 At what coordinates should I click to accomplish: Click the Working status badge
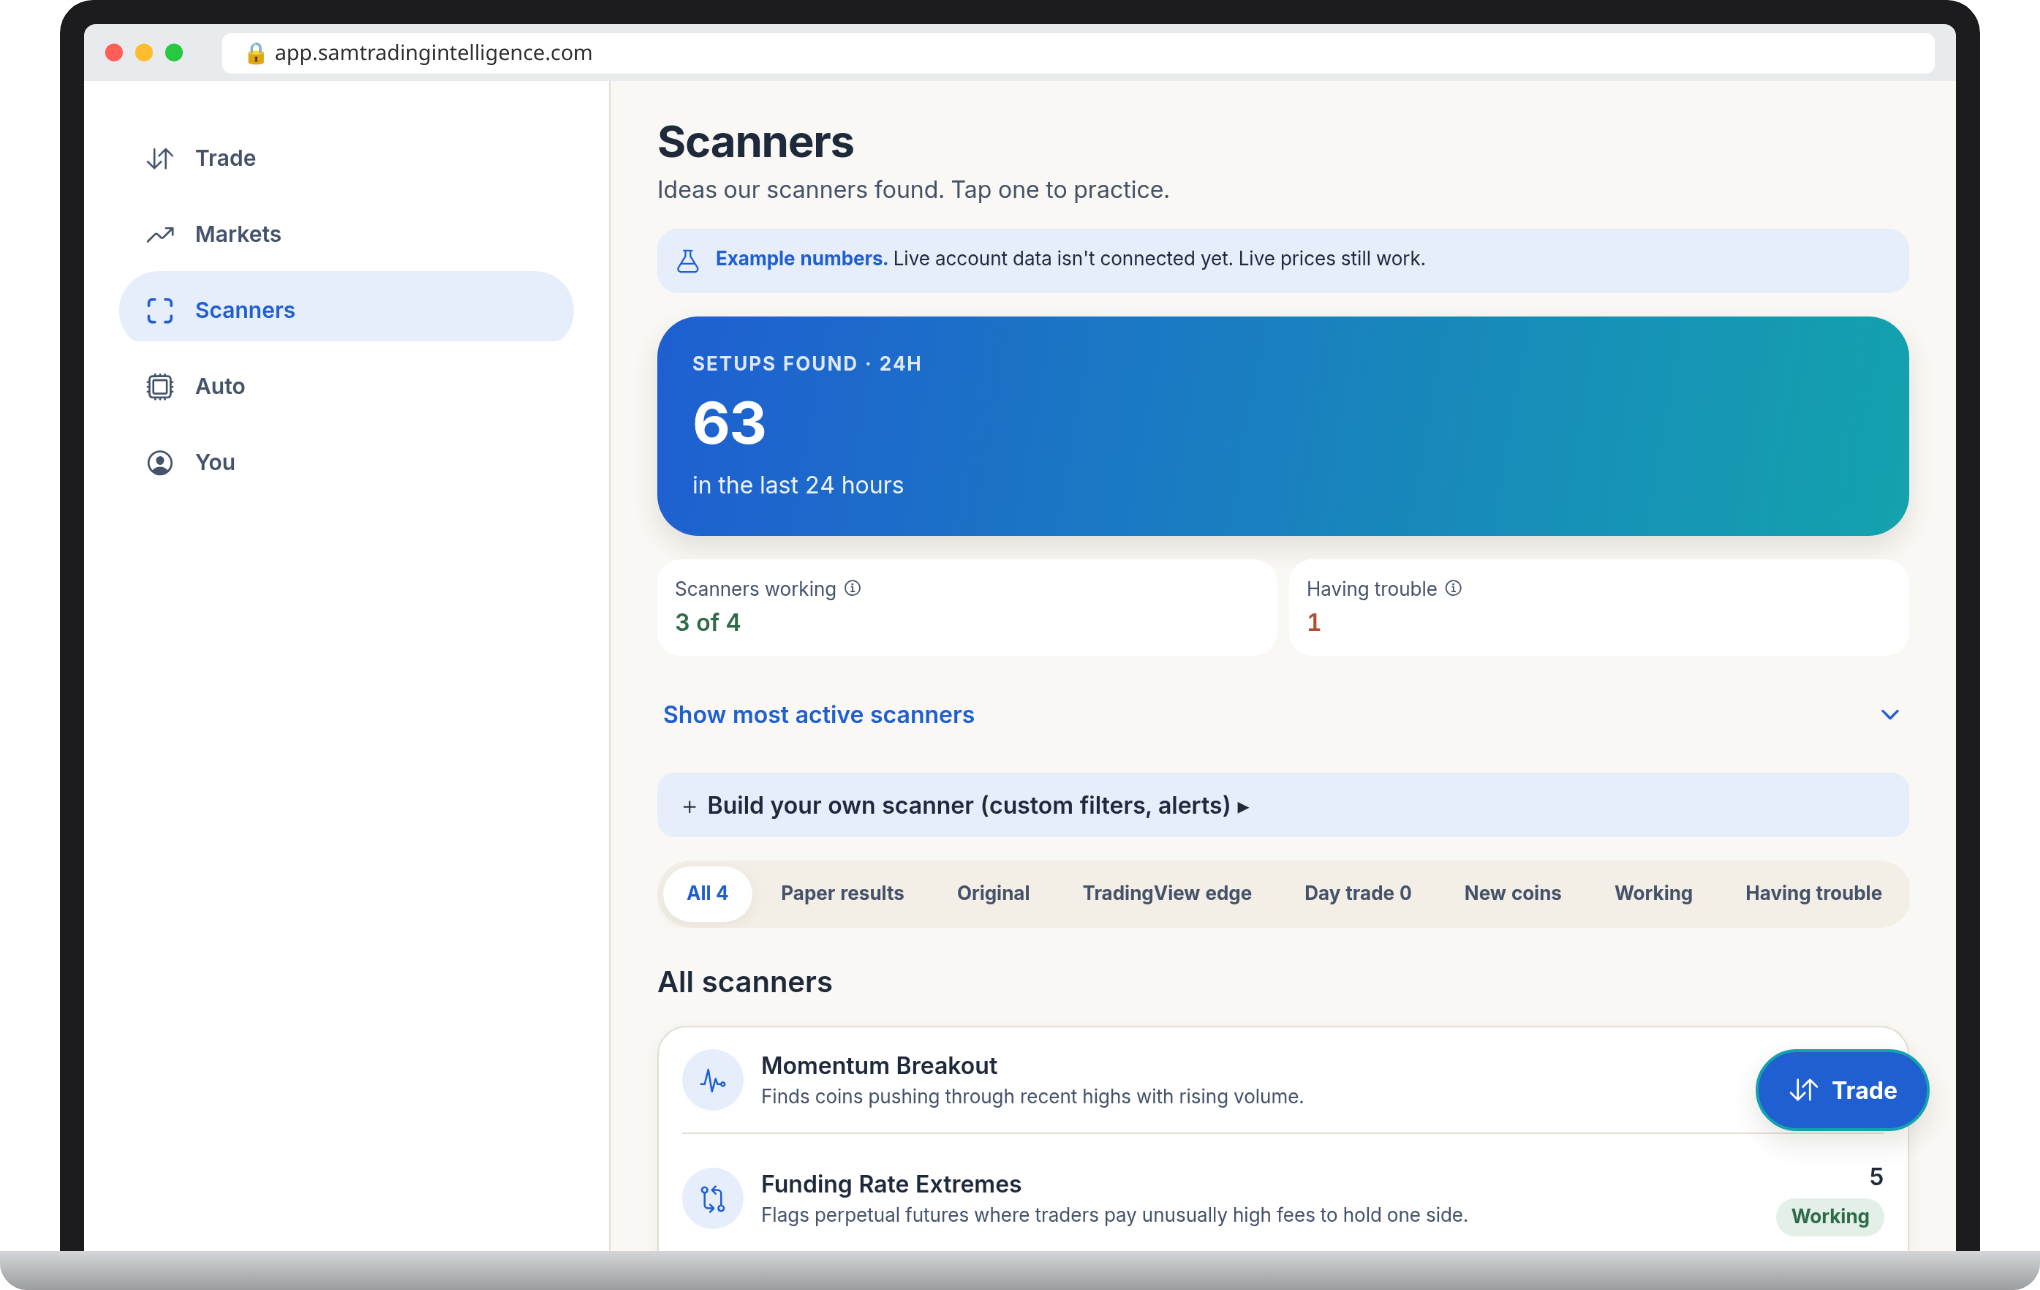(1830, 1216)
